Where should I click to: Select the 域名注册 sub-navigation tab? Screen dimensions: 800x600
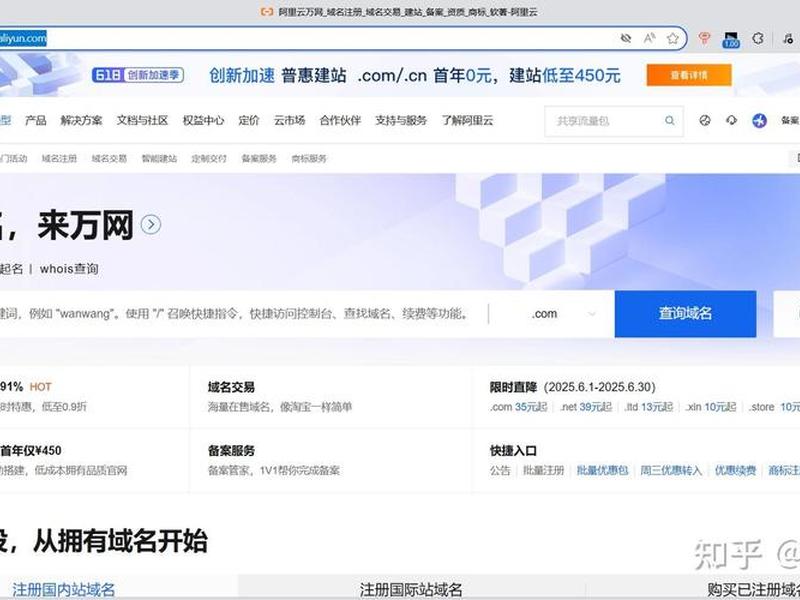coord(59,159)
